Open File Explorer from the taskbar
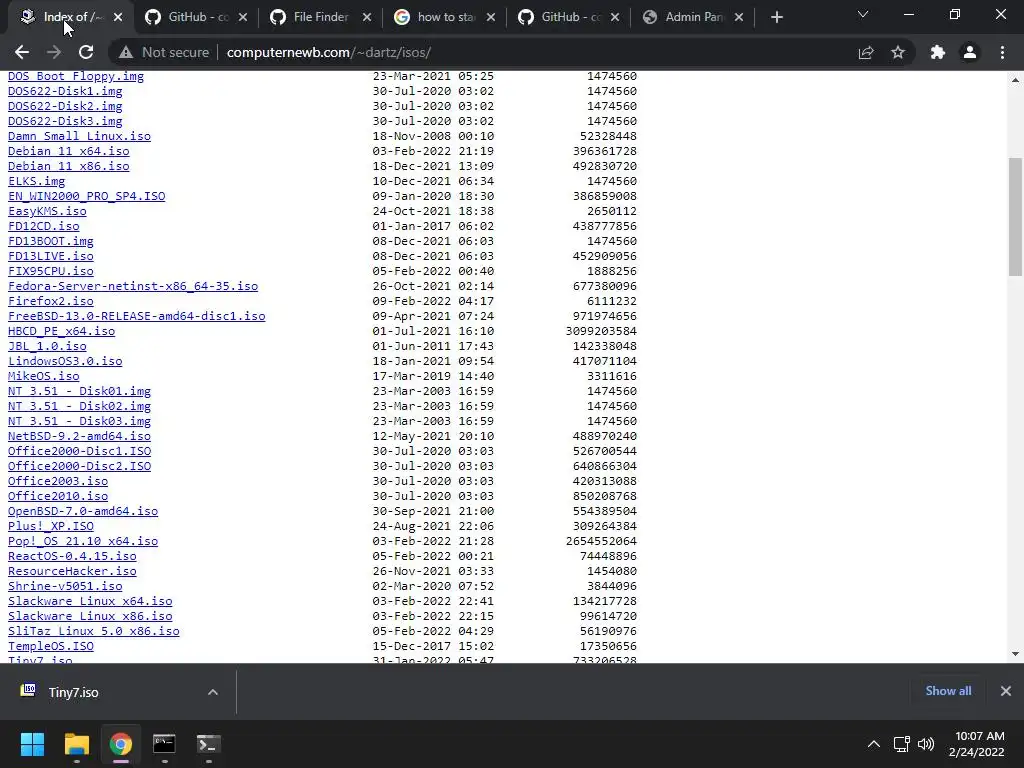The image size is (1024, 768). [x=76, y=744]
